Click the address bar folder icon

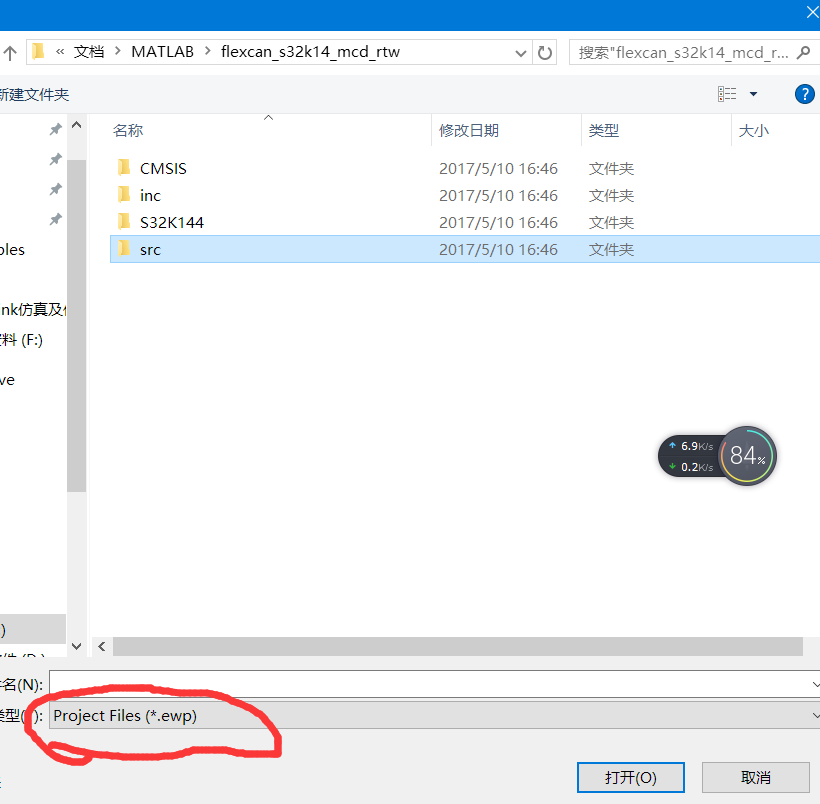(x=38, y=52)
